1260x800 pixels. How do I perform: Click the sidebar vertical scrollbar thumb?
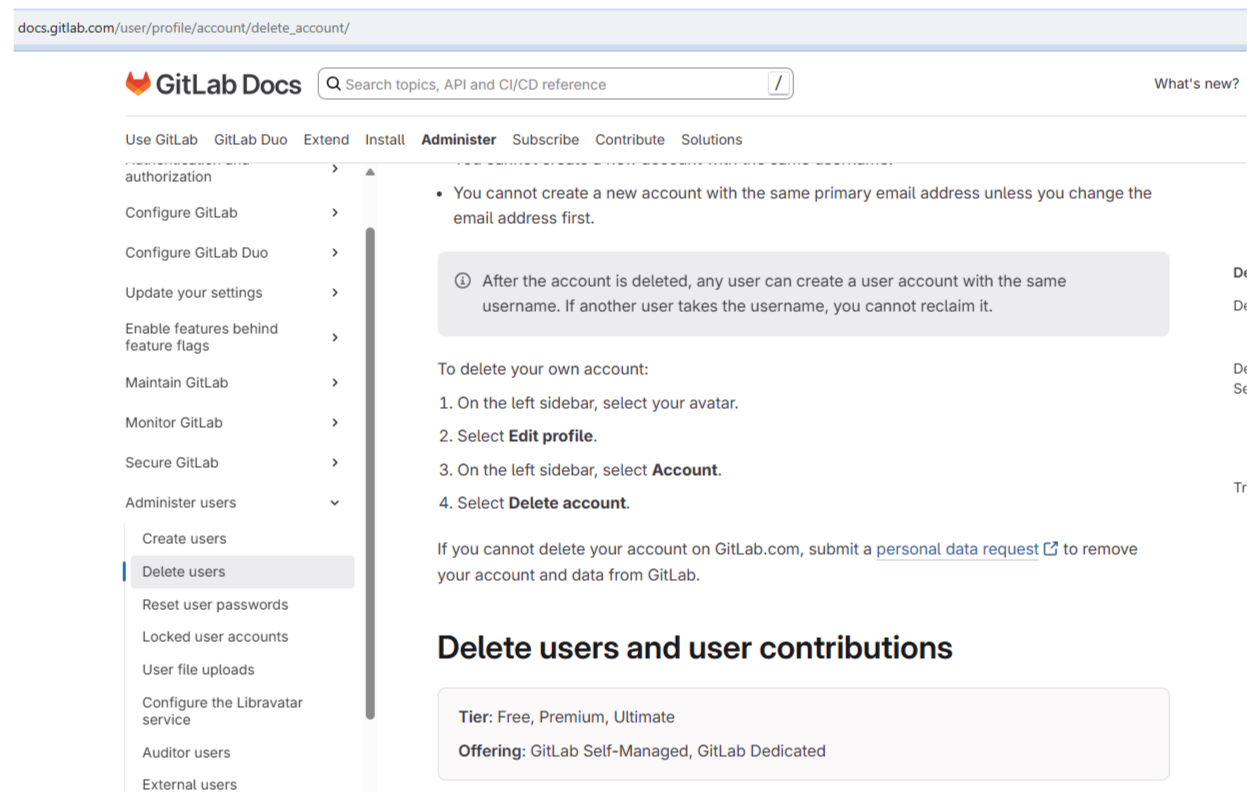click(370, 470)
